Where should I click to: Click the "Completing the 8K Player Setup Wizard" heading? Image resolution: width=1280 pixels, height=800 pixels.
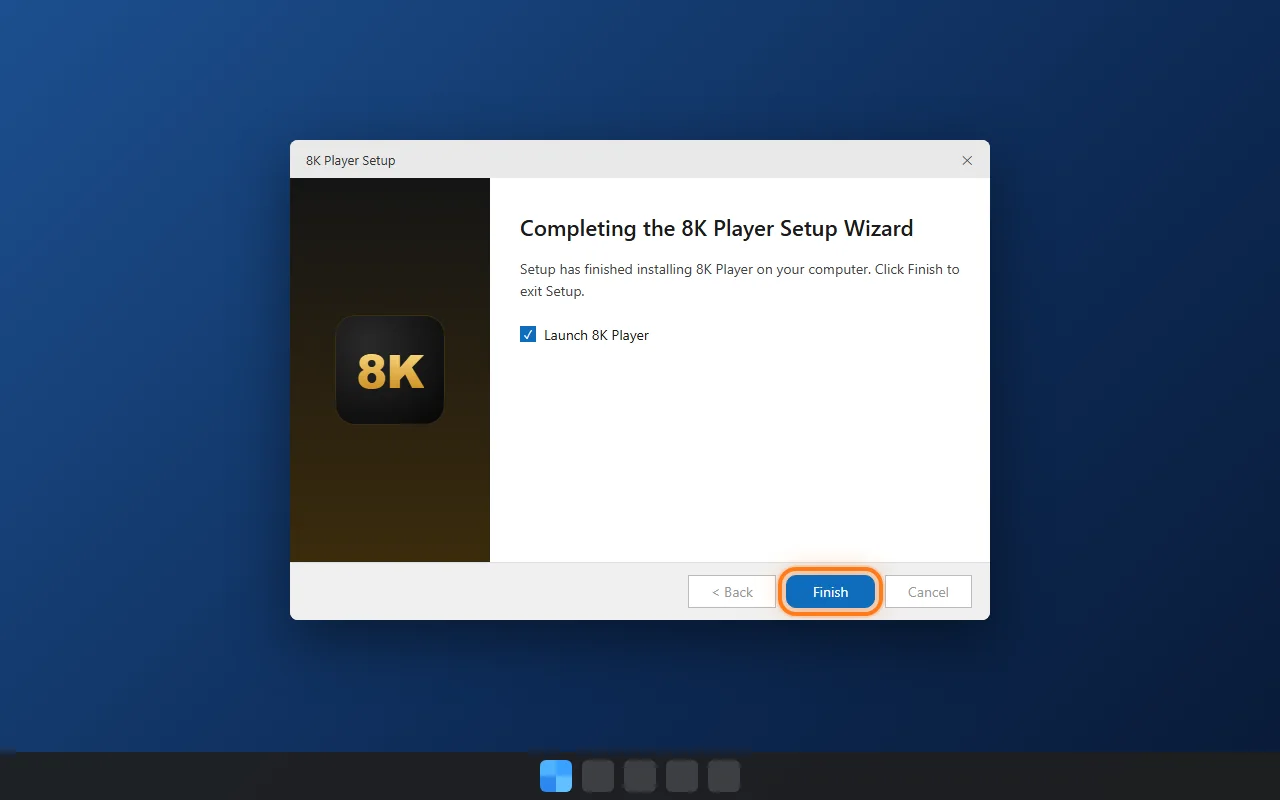click(x=716, y=228)
